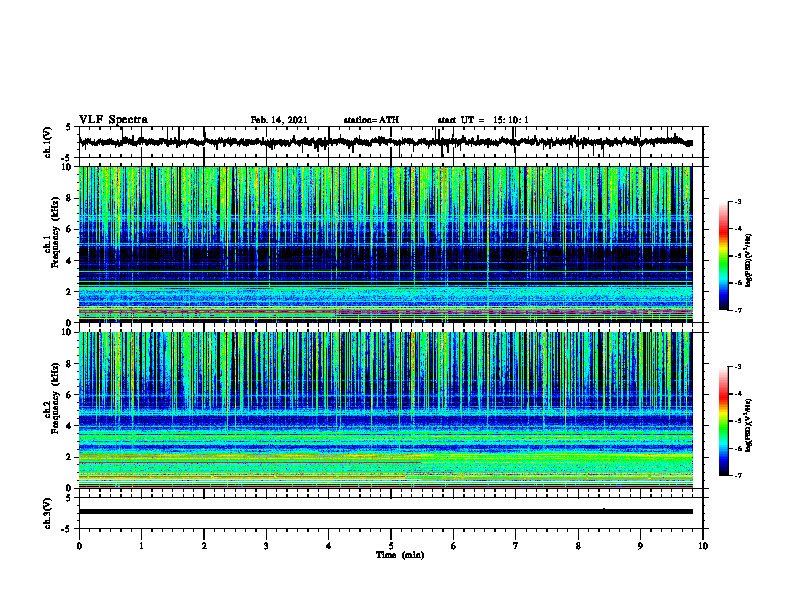This screenshot has width=792, height=612.
Task: Click the "-7" label on ch.2 color bar
Action: [737, 475]
